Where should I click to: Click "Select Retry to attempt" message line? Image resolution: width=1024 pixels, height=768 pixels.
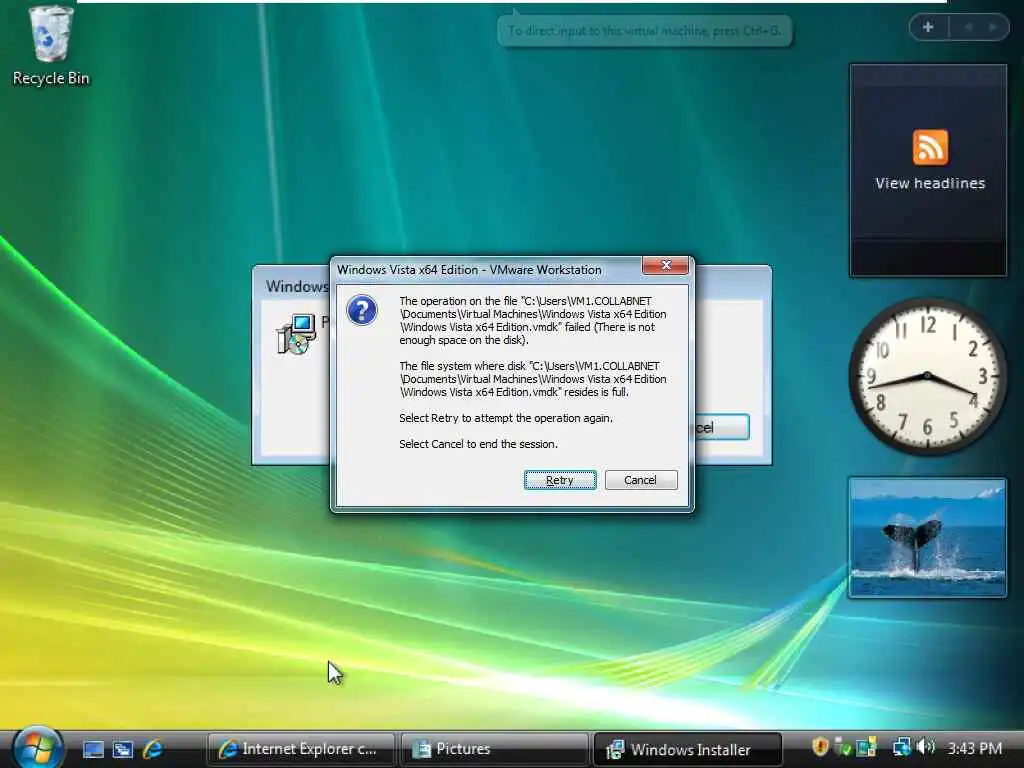click(x=505, y=418)
